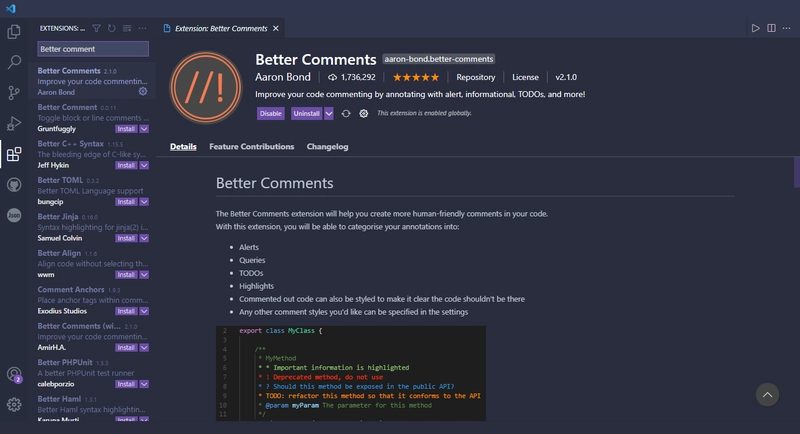Install the Better Align extension
The image size is (800, 434).
(126, 275)
